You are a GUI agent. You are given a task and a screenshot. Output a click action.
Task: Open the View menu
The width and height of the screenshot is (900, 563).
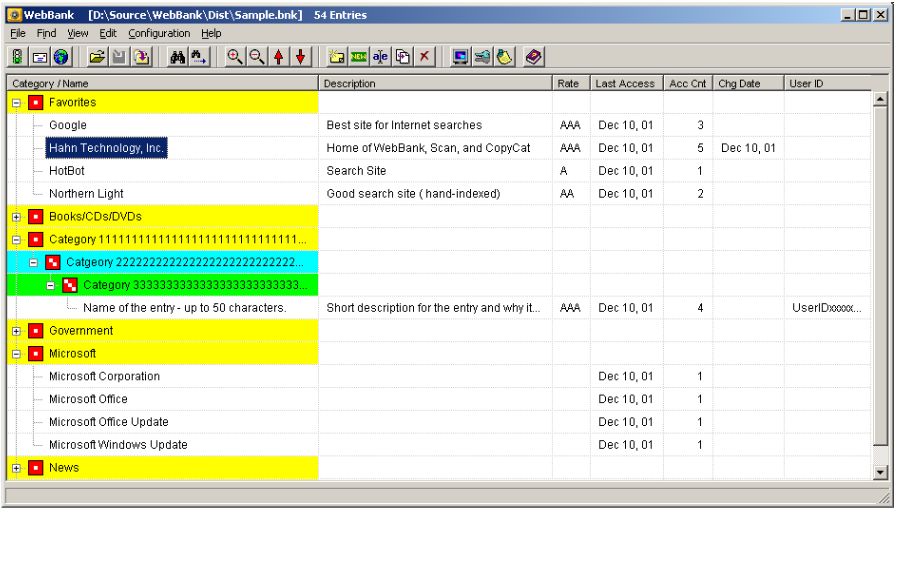click(77, 33)
